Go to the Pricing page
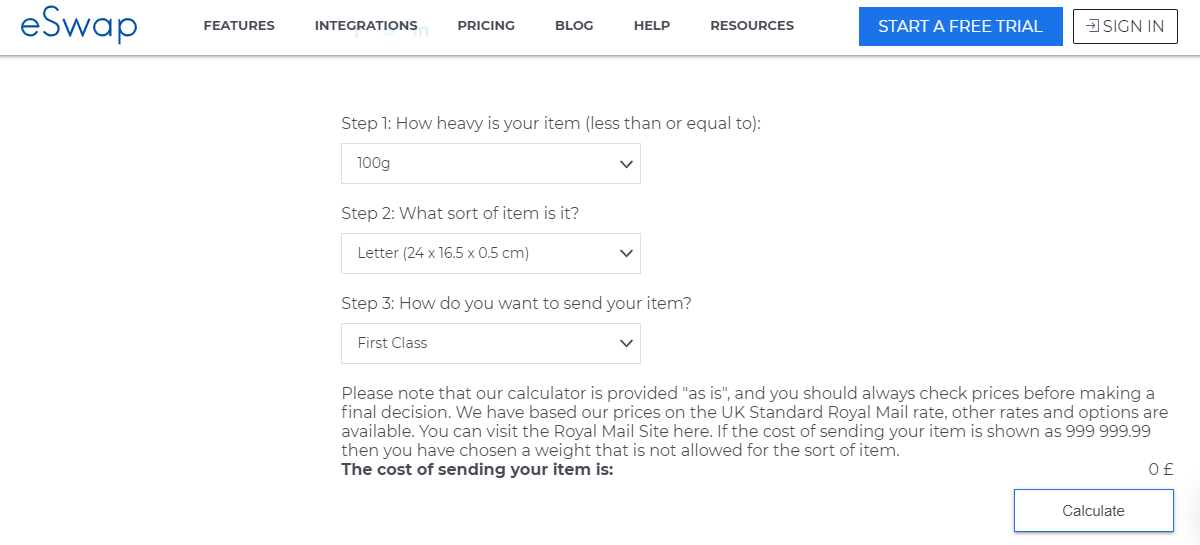Viewport: 1200px width, 545px height. 486,26
